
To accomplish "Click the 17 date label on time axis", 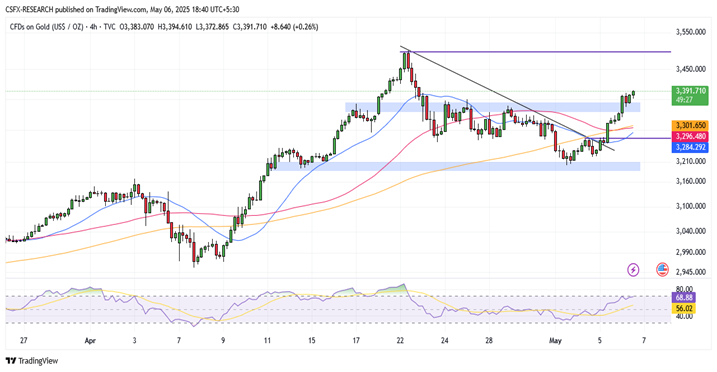I will point(356,340).
